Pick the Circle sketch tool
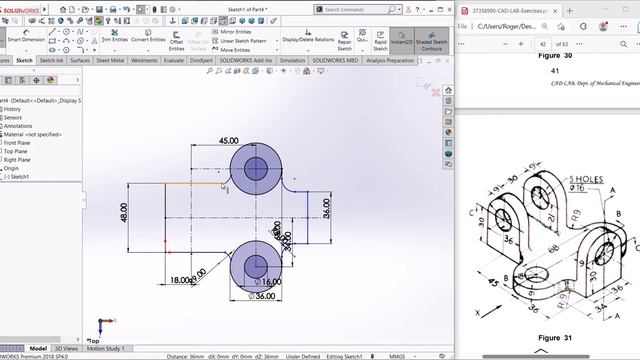 pos(66,31)
